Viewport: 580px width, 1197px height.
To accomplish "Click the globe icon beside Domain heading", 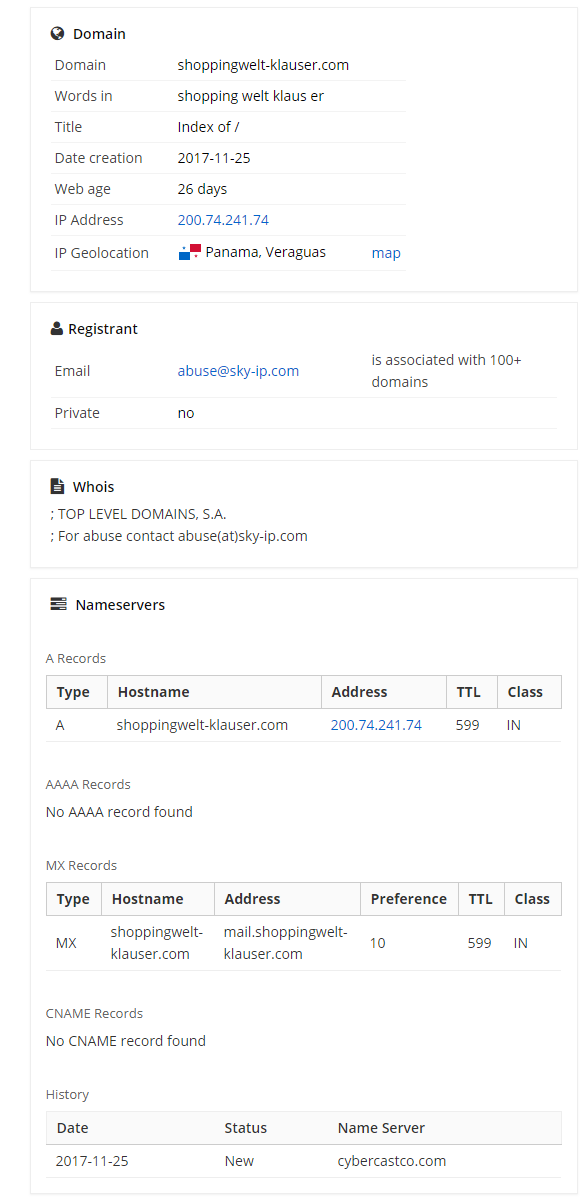I will [x=57, y=34].
